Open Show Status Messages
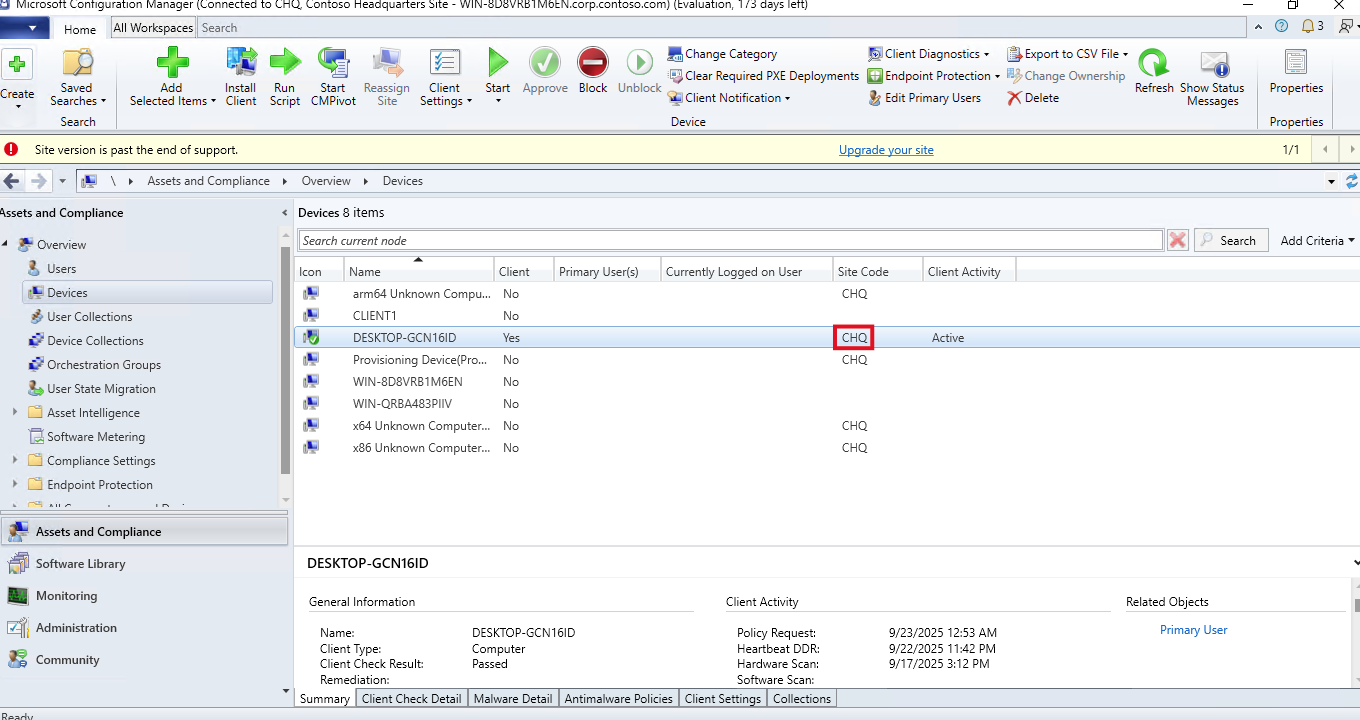This screenshot has height=720, width=1360. click(1213, 64)
